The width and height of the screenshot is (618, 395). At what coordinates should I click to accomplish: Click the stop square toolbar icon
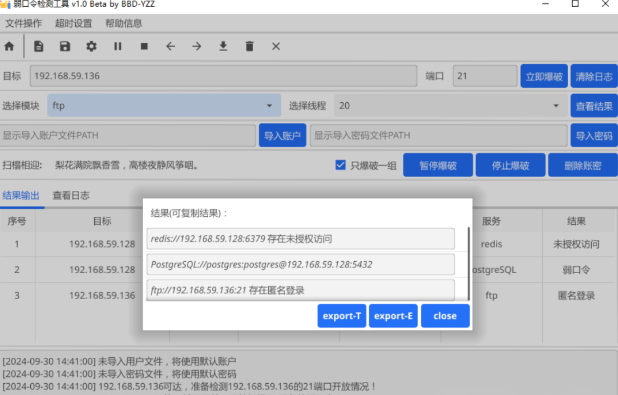pyautogui.click(x=144, y=47)
